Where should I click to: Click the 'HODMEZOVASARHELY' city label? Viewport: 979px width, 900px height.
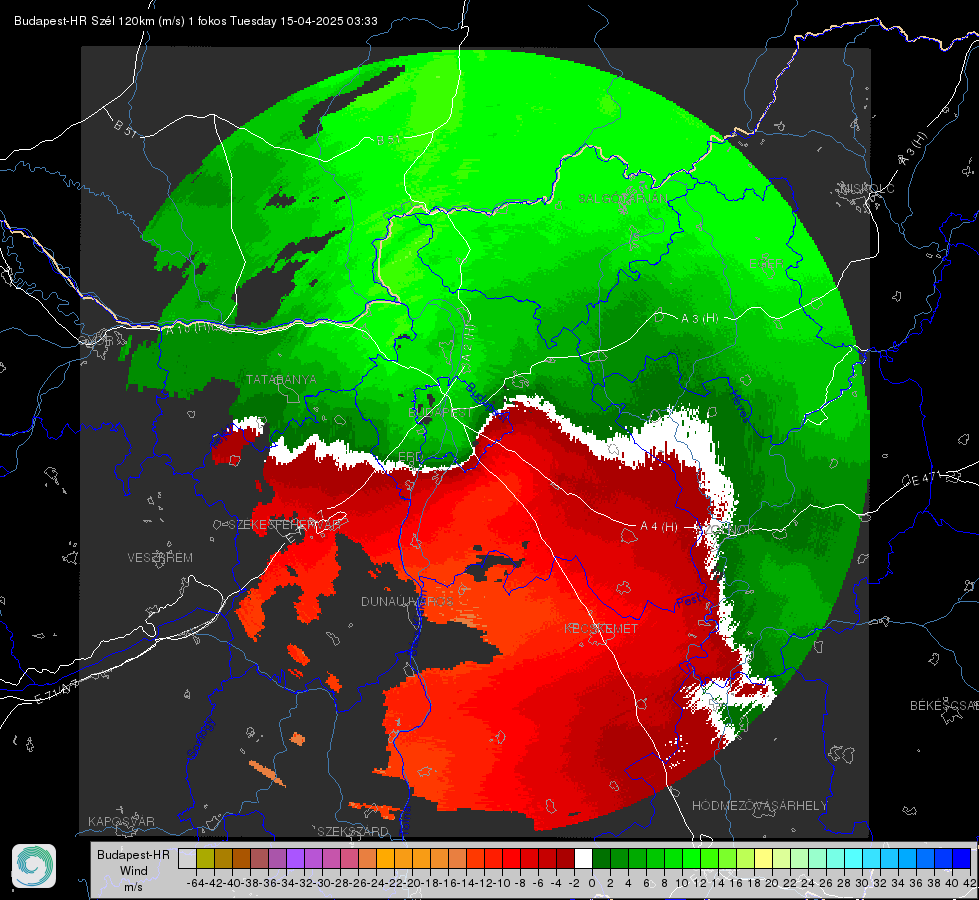coord(759,805)
